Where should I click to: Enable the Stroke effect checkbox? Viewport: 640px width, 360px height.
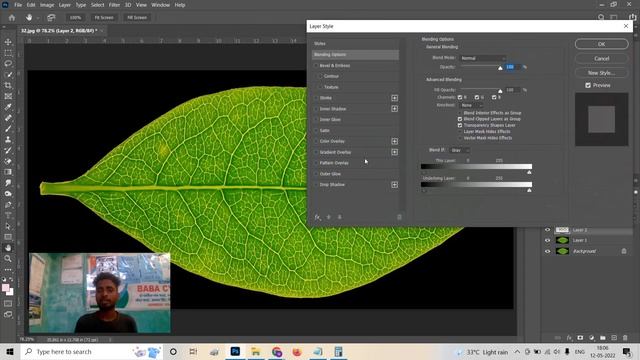coord(316,98)
